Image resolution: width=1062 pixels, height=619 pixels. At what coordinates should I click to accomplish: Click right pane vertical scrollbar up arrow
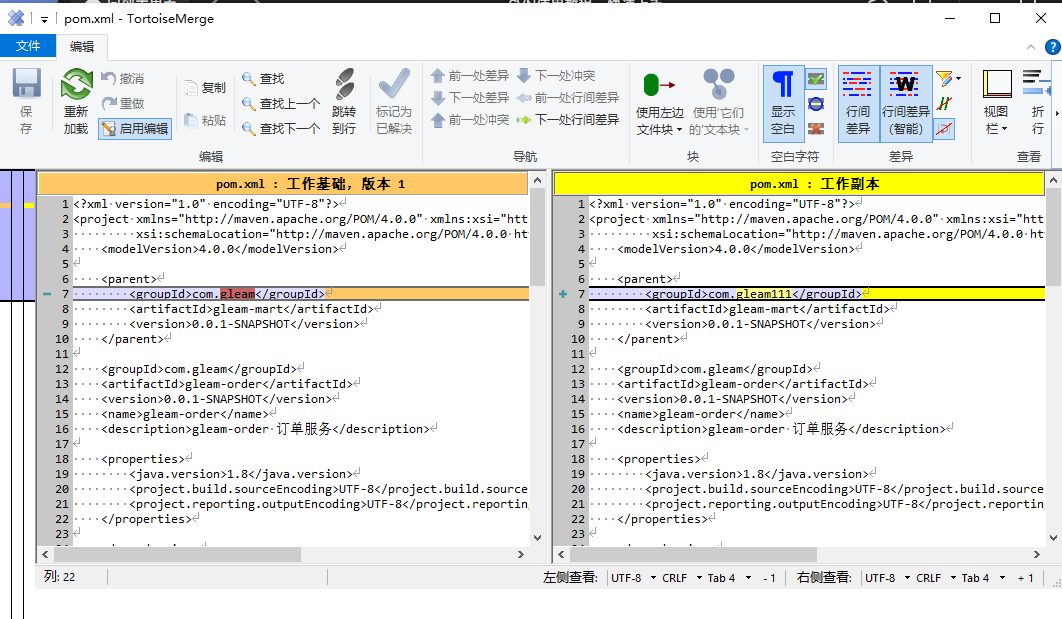tap(1053, 180)
